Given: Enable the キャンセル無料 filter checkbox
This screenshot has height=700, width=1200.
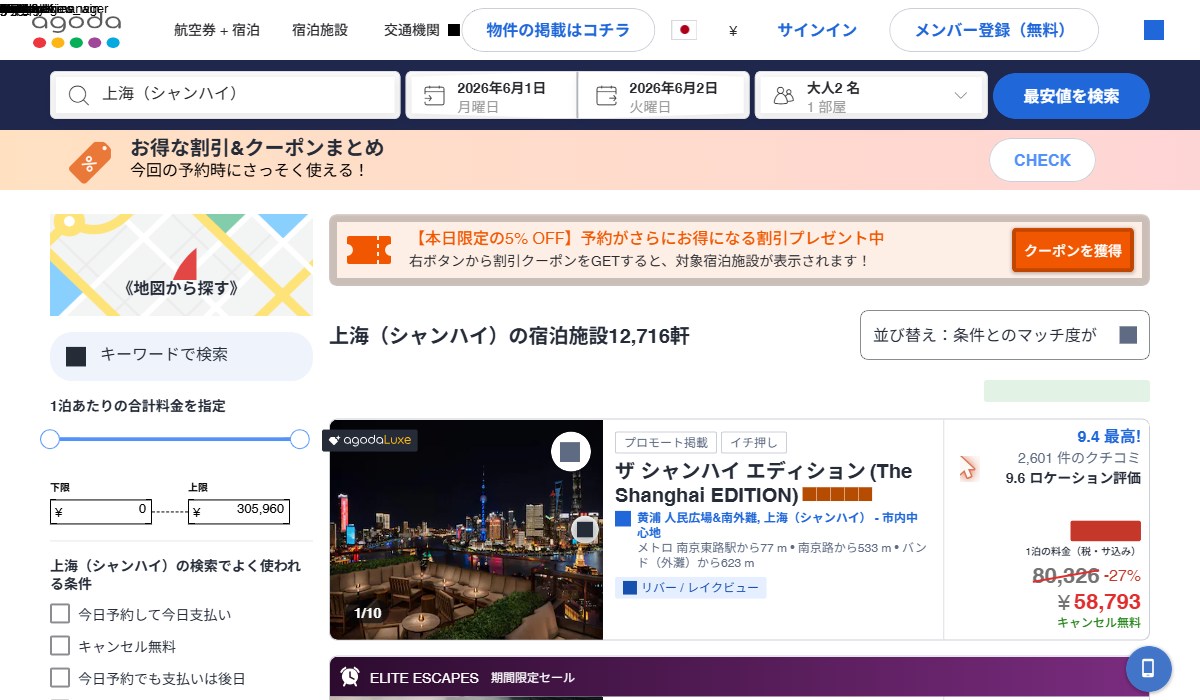Looking at the screenshot, I should [x=60, y=646].
